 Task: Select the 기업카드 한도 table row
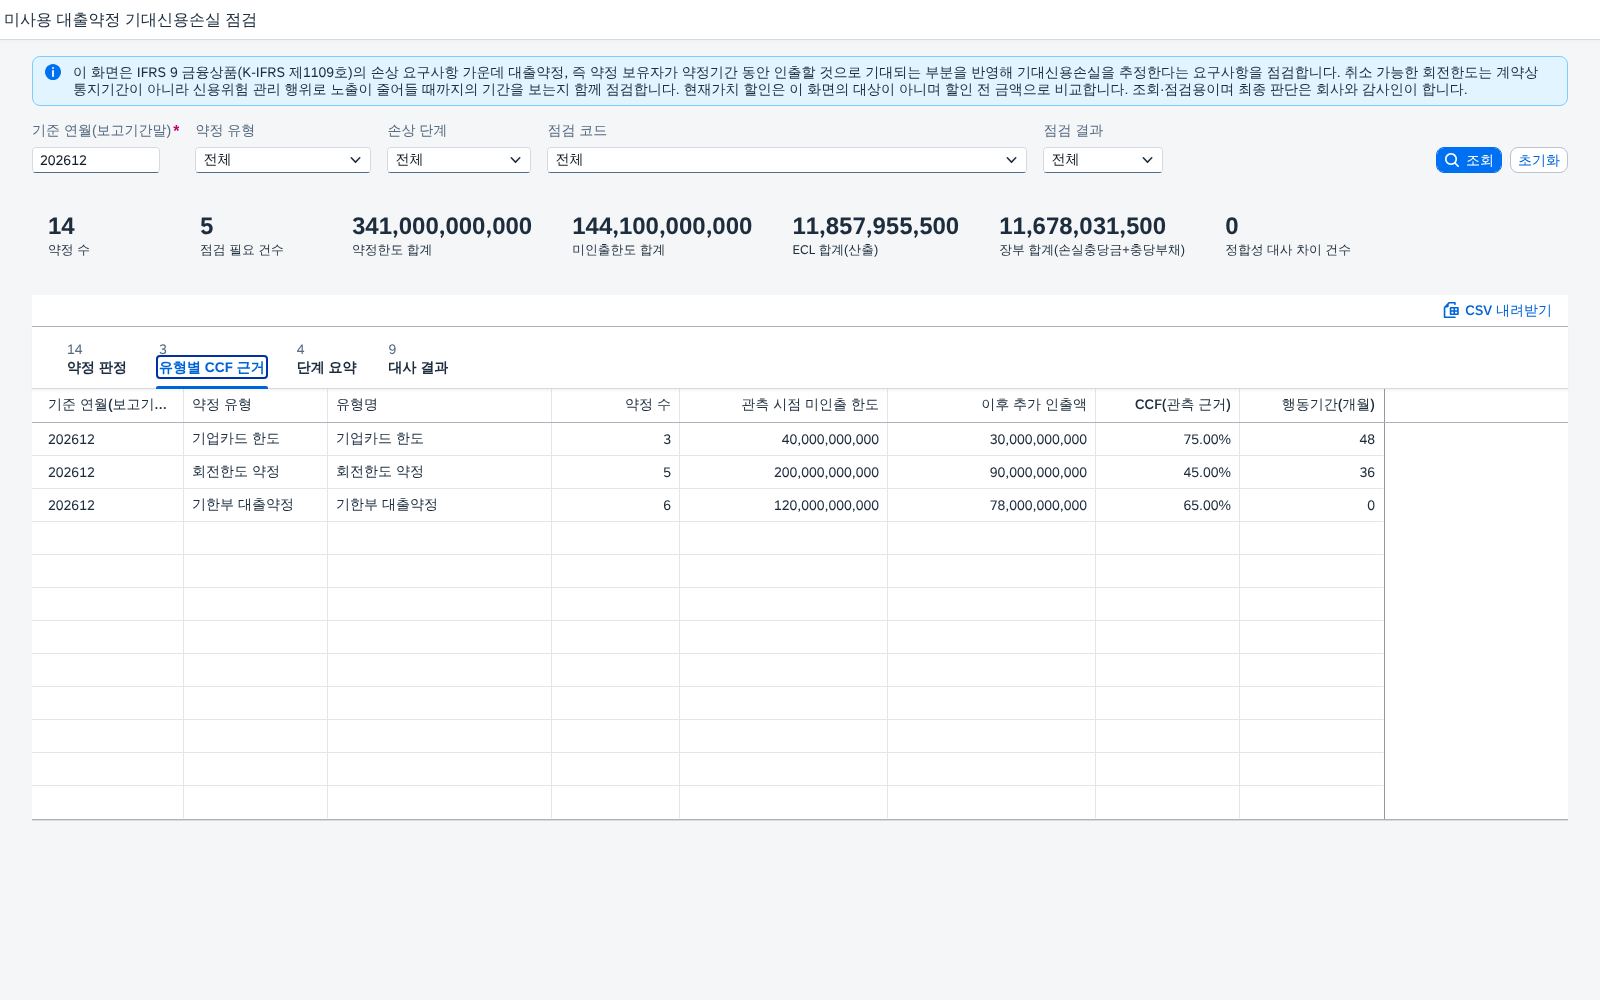click(708, 439)
